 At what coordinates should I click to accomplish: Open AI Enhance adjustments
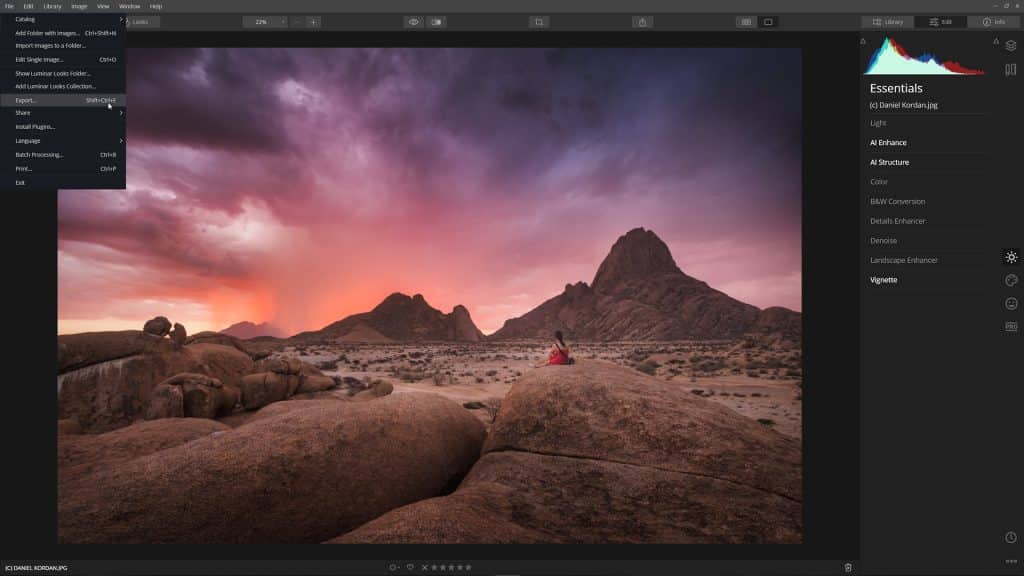tap(886, 142)
